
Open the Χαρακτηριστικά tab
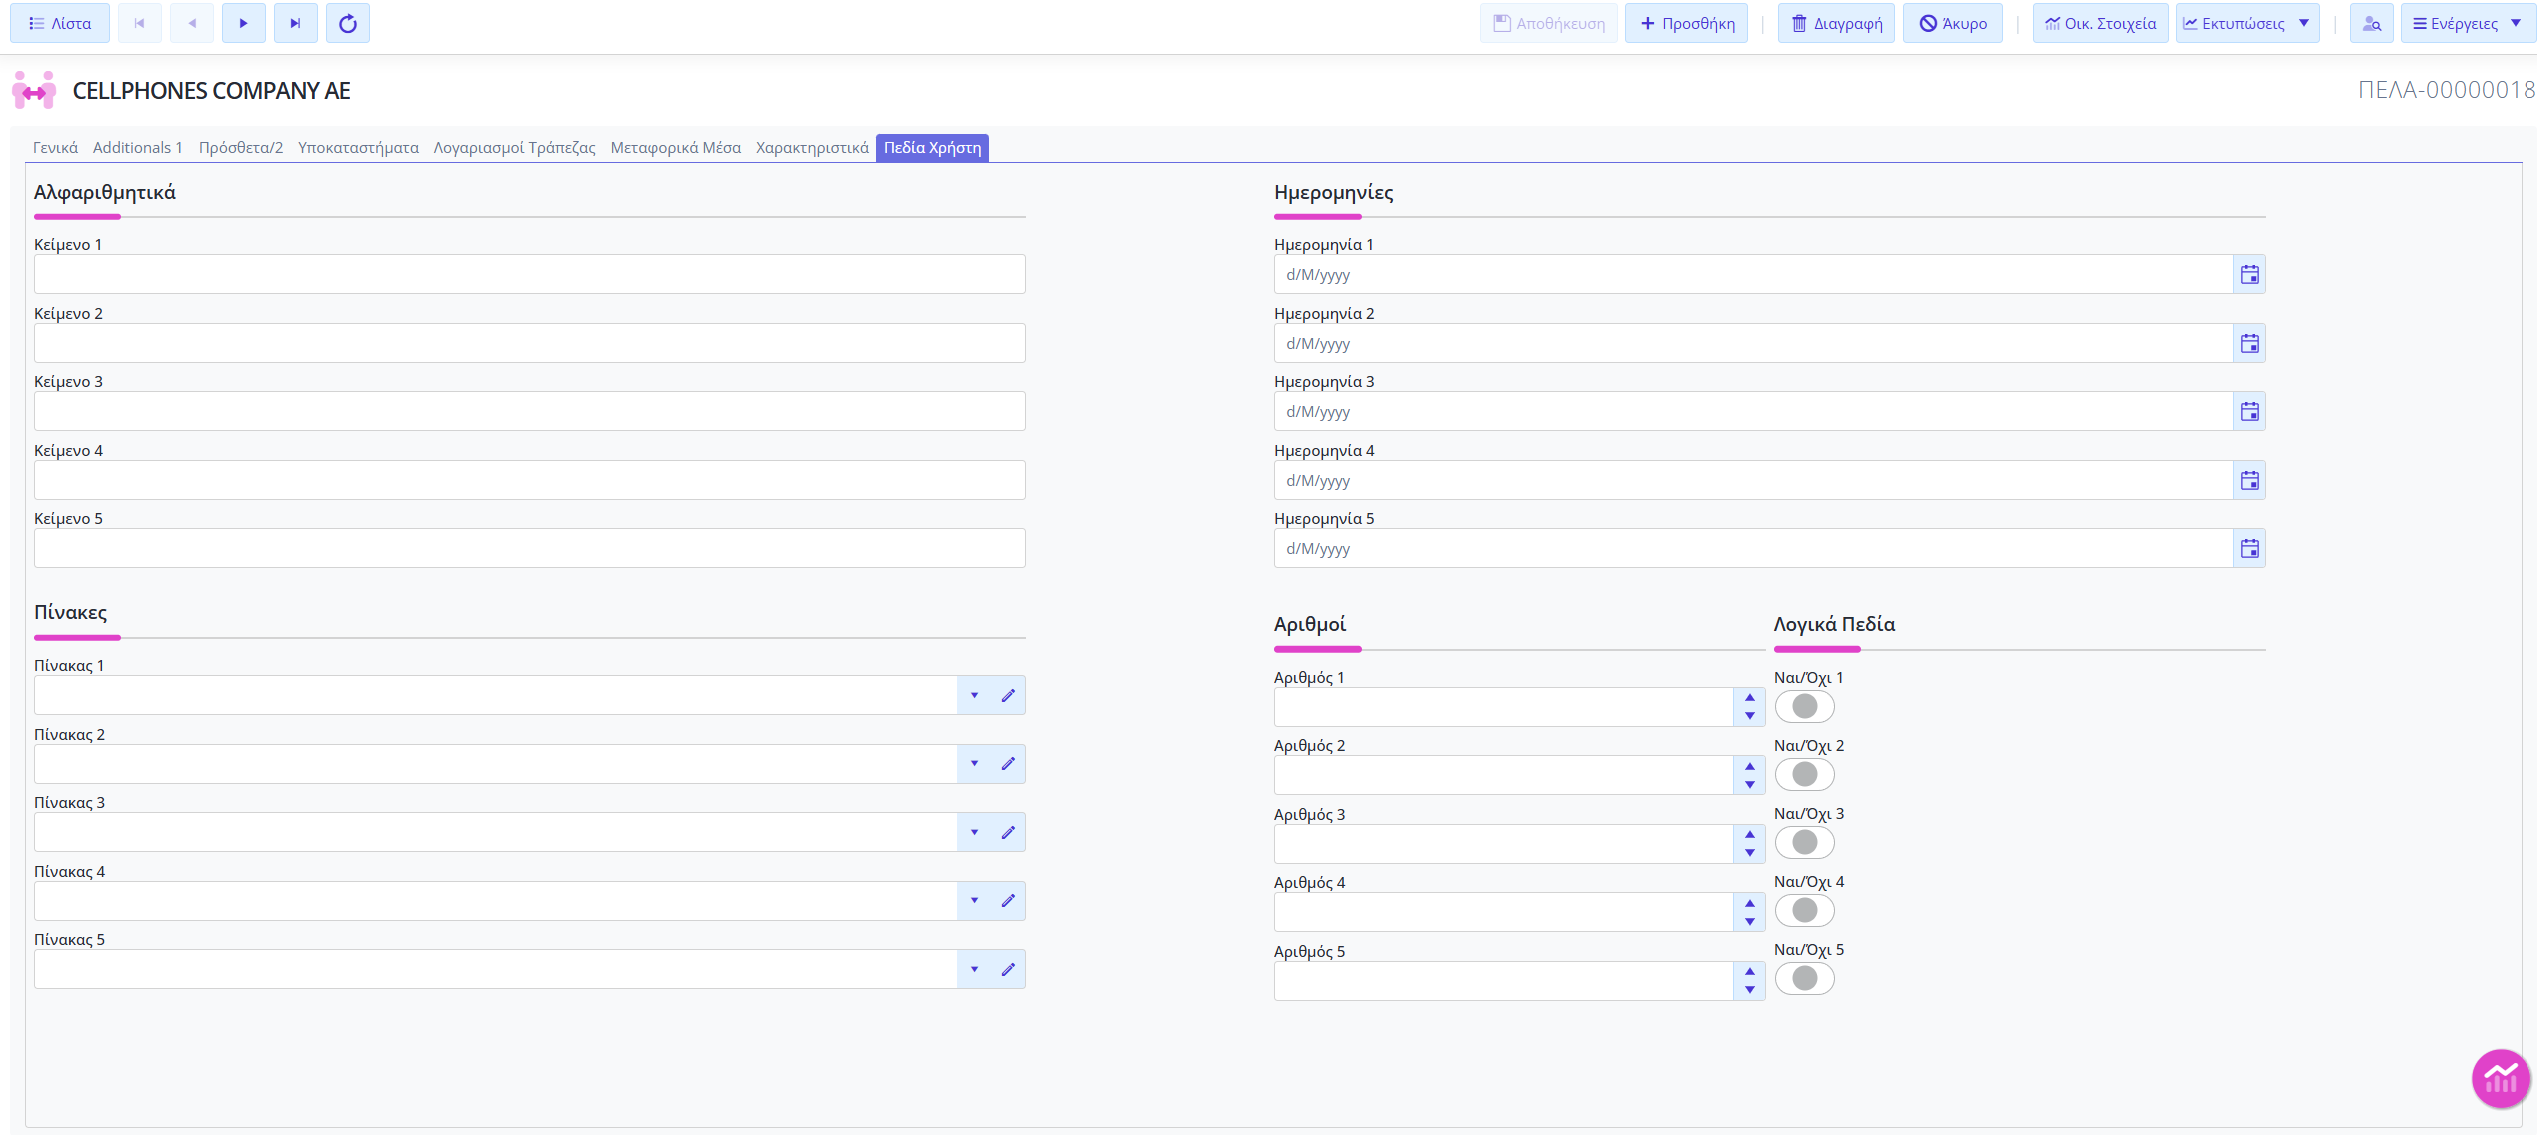[812, 148]
